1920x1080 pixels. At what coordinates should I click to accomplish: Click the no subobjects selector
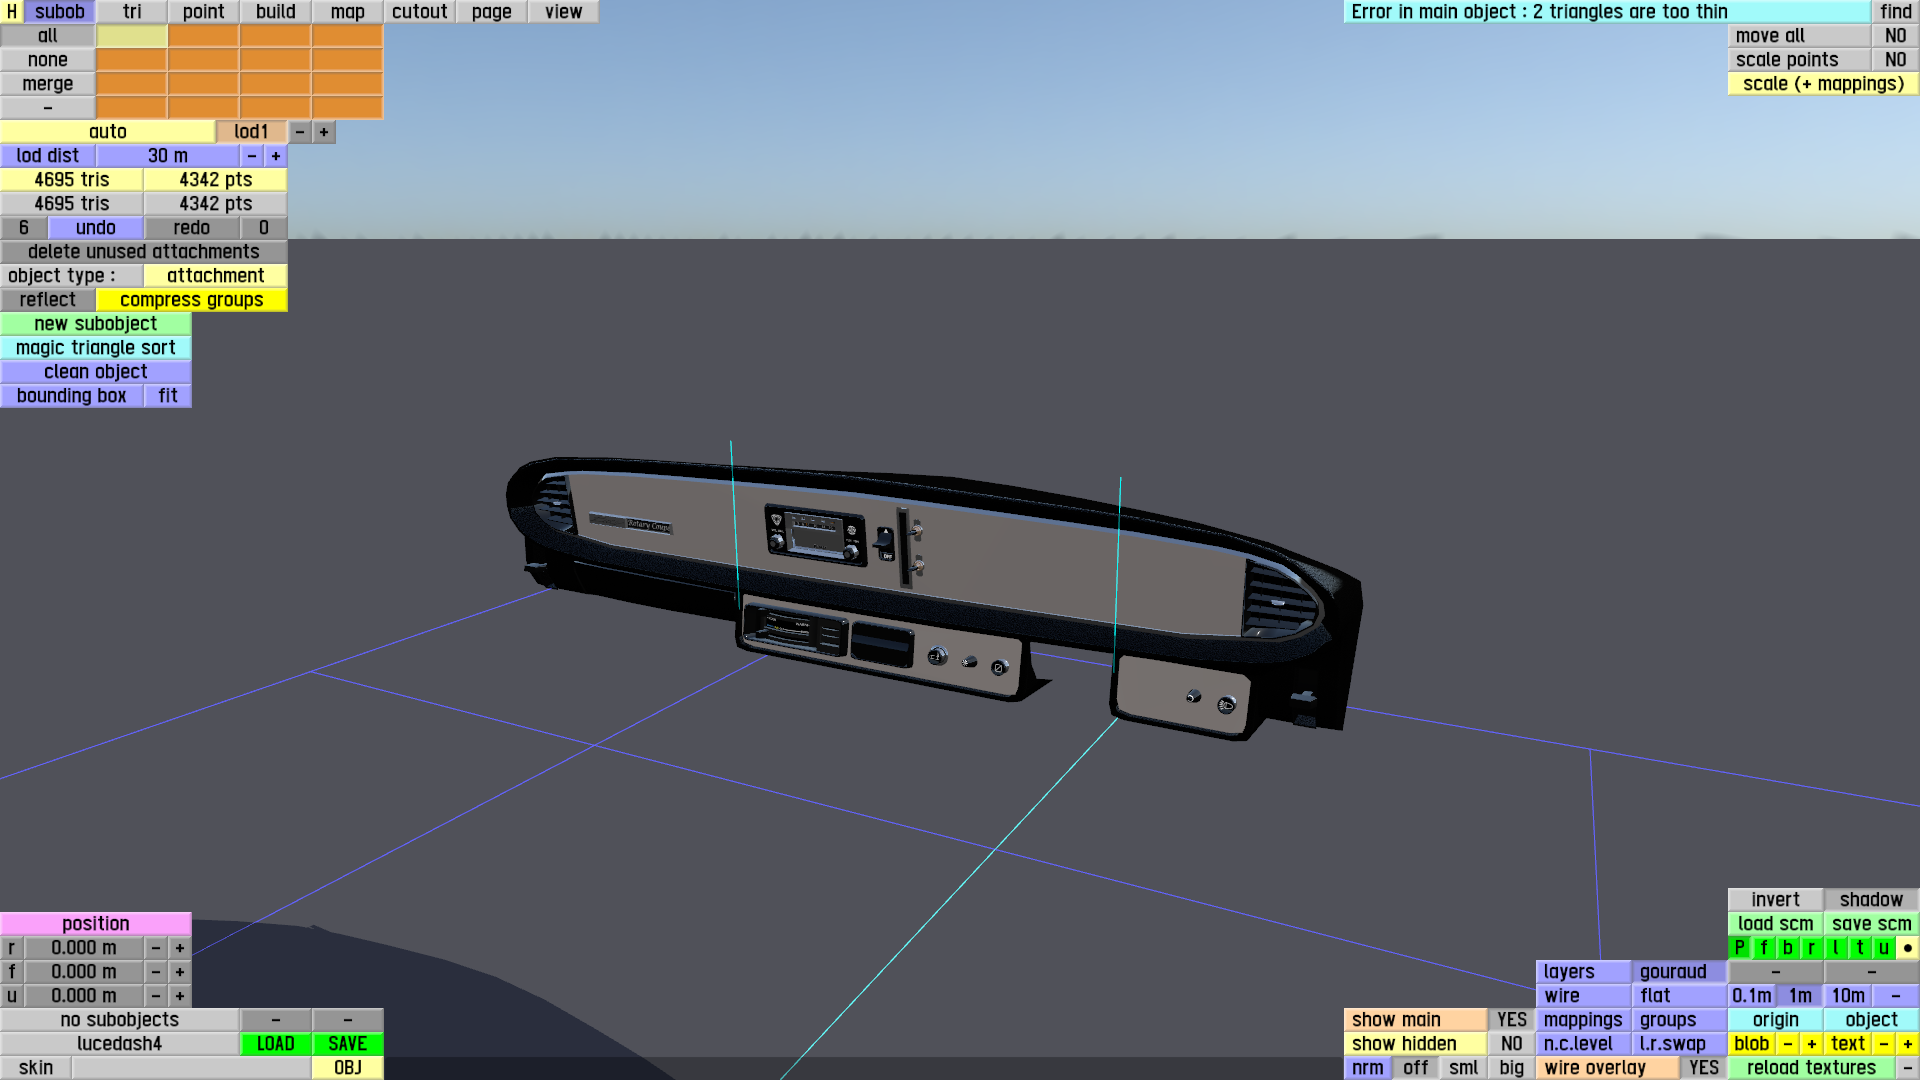[119, 1020]
